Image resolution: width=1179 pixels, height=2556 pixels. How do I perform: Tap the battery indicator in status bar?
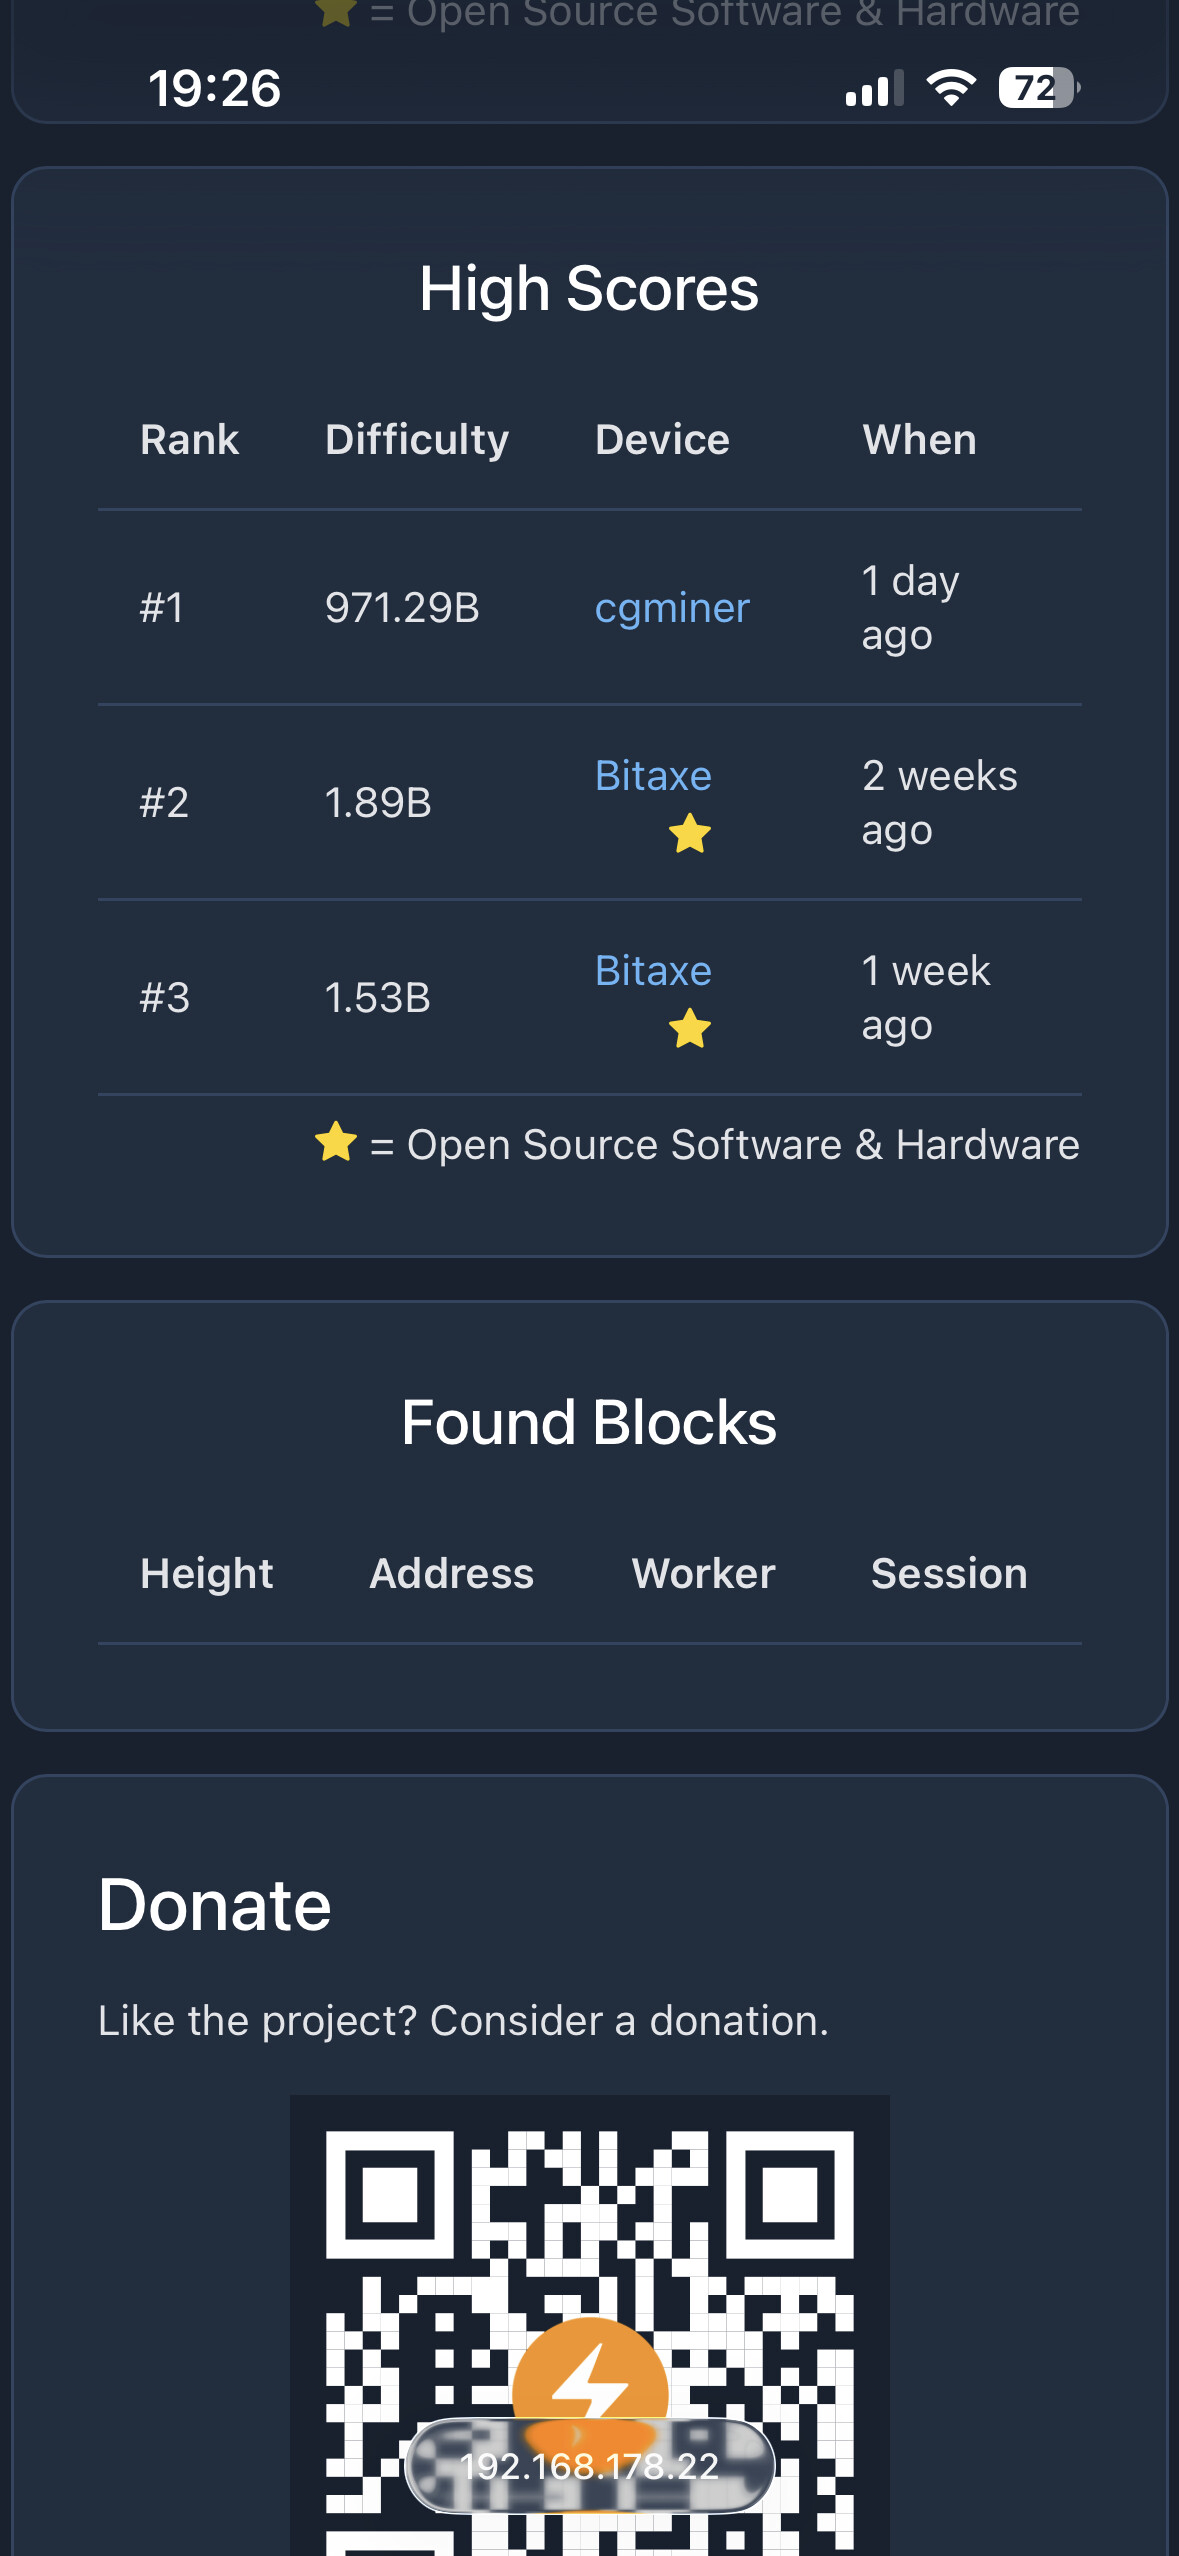[x=1038, y=88]
